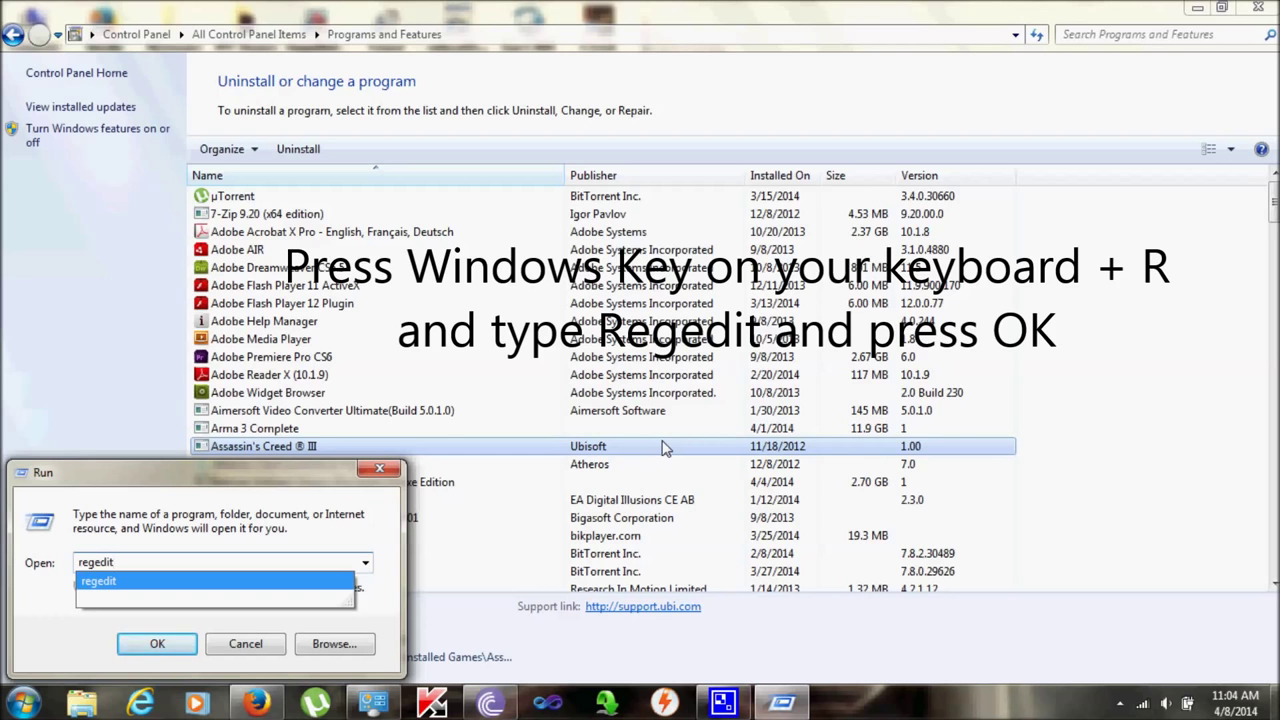Open View installed updates link
This screenshot has width=1280, height=720.
(x=81, y=107)
